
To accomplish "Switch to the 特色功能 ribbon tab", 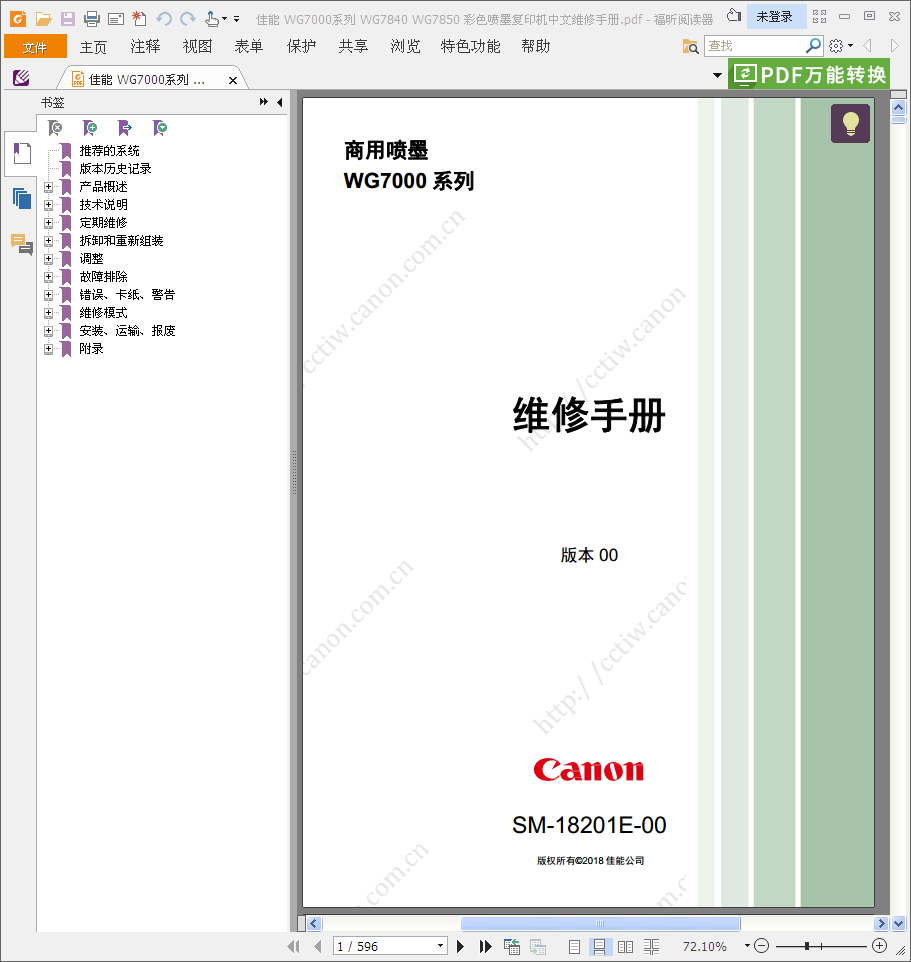I will pyautogui.click(x=471, y=47).
